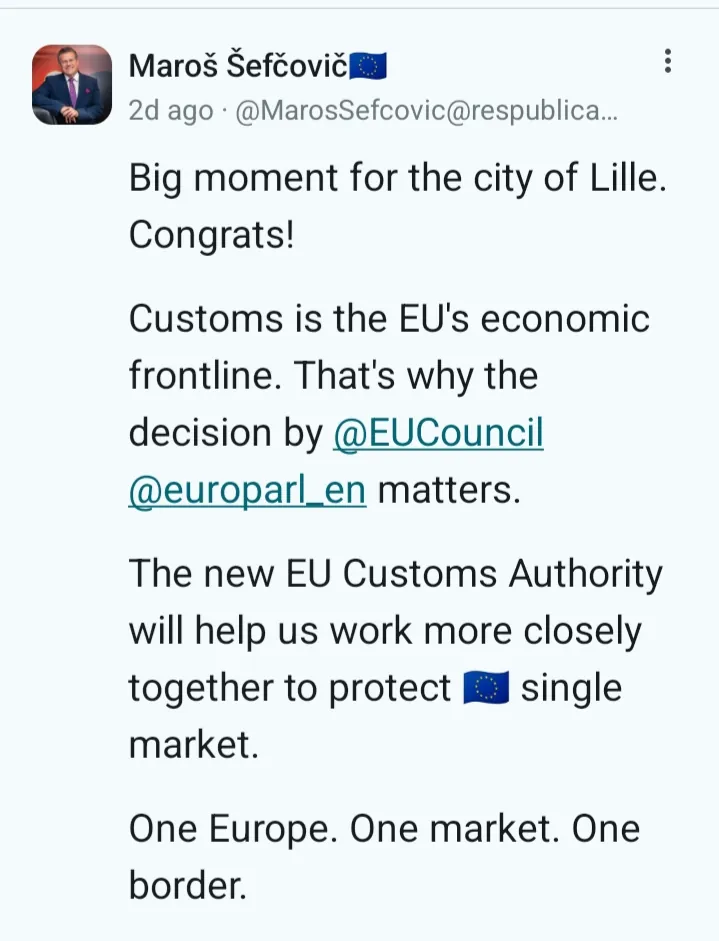Click the "frontline. That's why the" line
The height and width of the screenshot is (941, 719).
coord(333,376)
